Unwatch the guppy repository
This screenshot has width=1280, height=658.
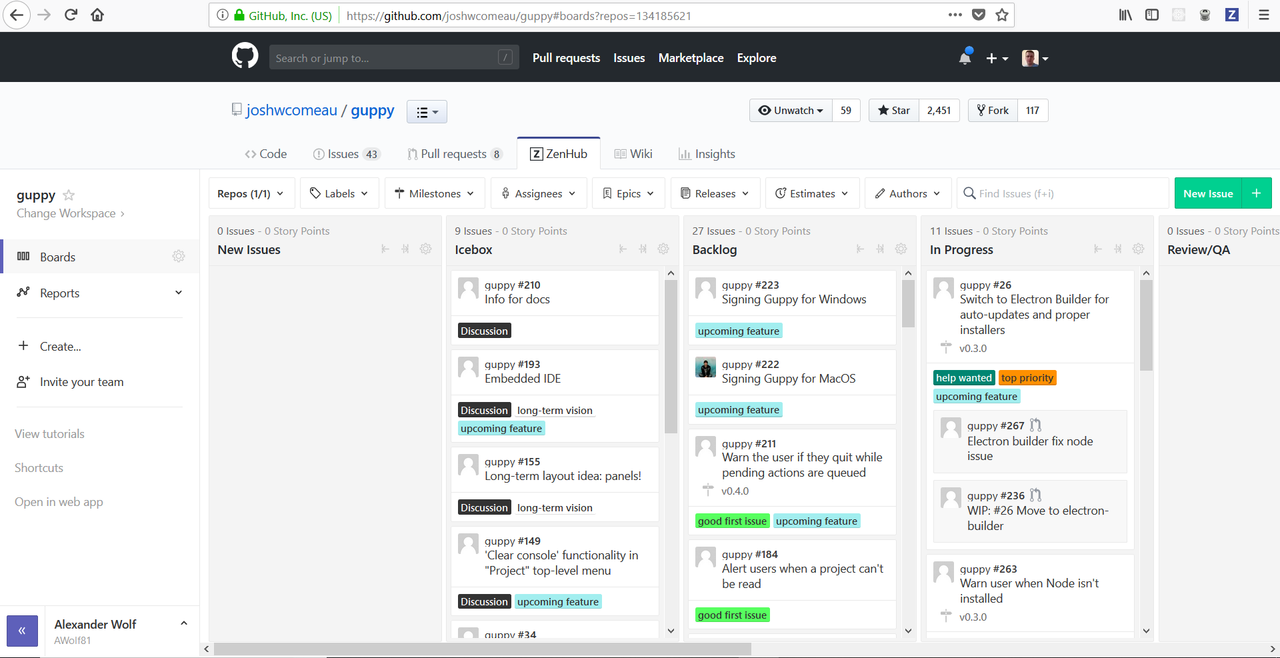[791, 110]
